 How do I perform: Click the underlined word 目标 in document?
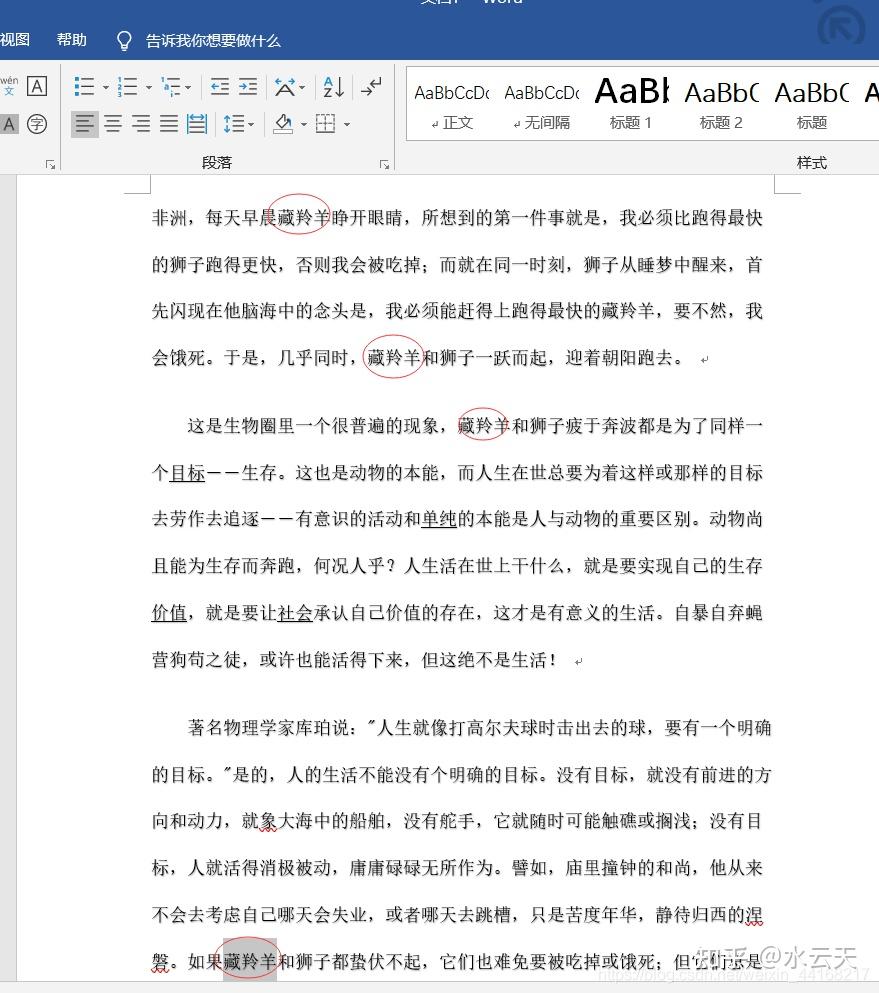pyautogui.click(x=187, y=472)
